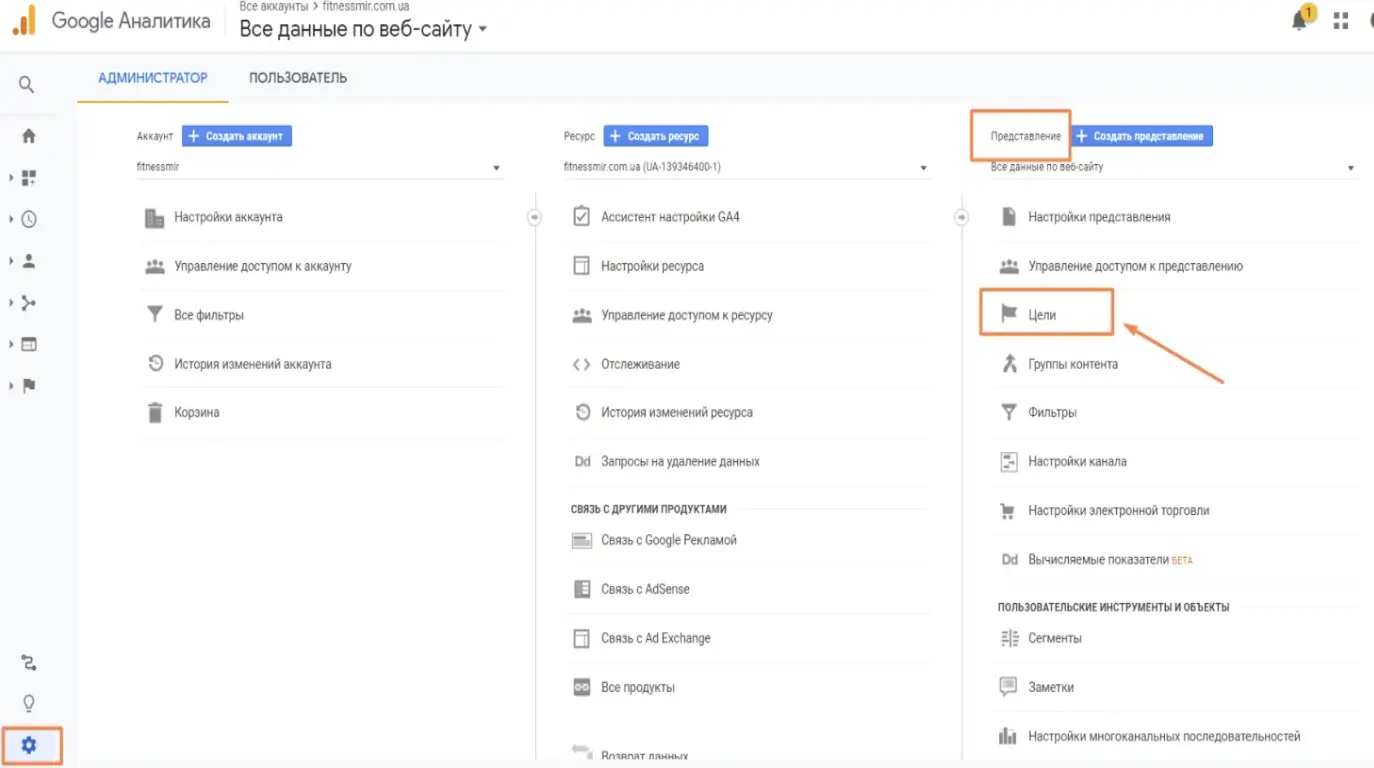The height and width of the screenshot is (768, 1374).
Task: Open Вычисляемые показатели
Action: (1098, 560)
